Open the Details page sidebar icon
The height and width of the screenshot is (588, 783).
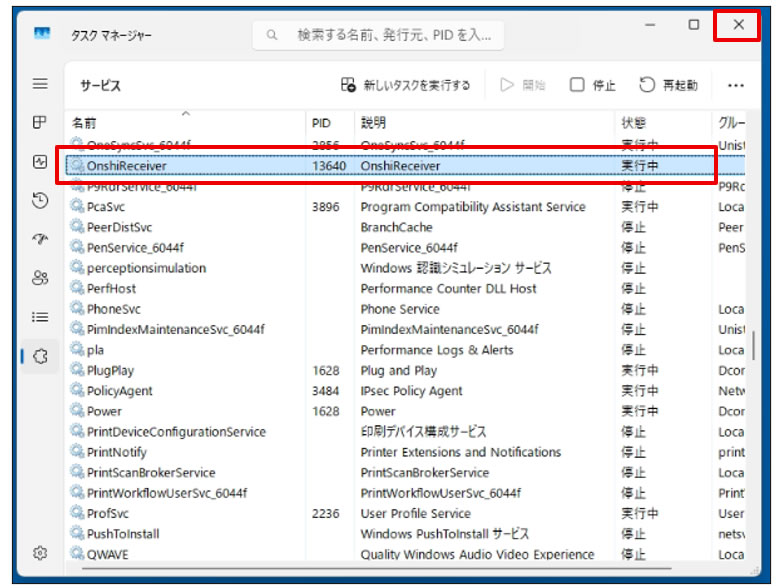point(40,317)
